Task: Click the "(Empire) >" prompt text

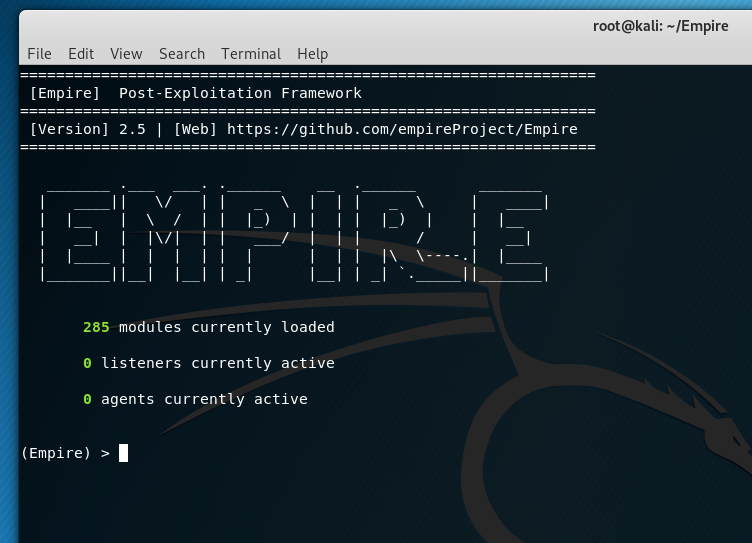Action: pos(65,453)
